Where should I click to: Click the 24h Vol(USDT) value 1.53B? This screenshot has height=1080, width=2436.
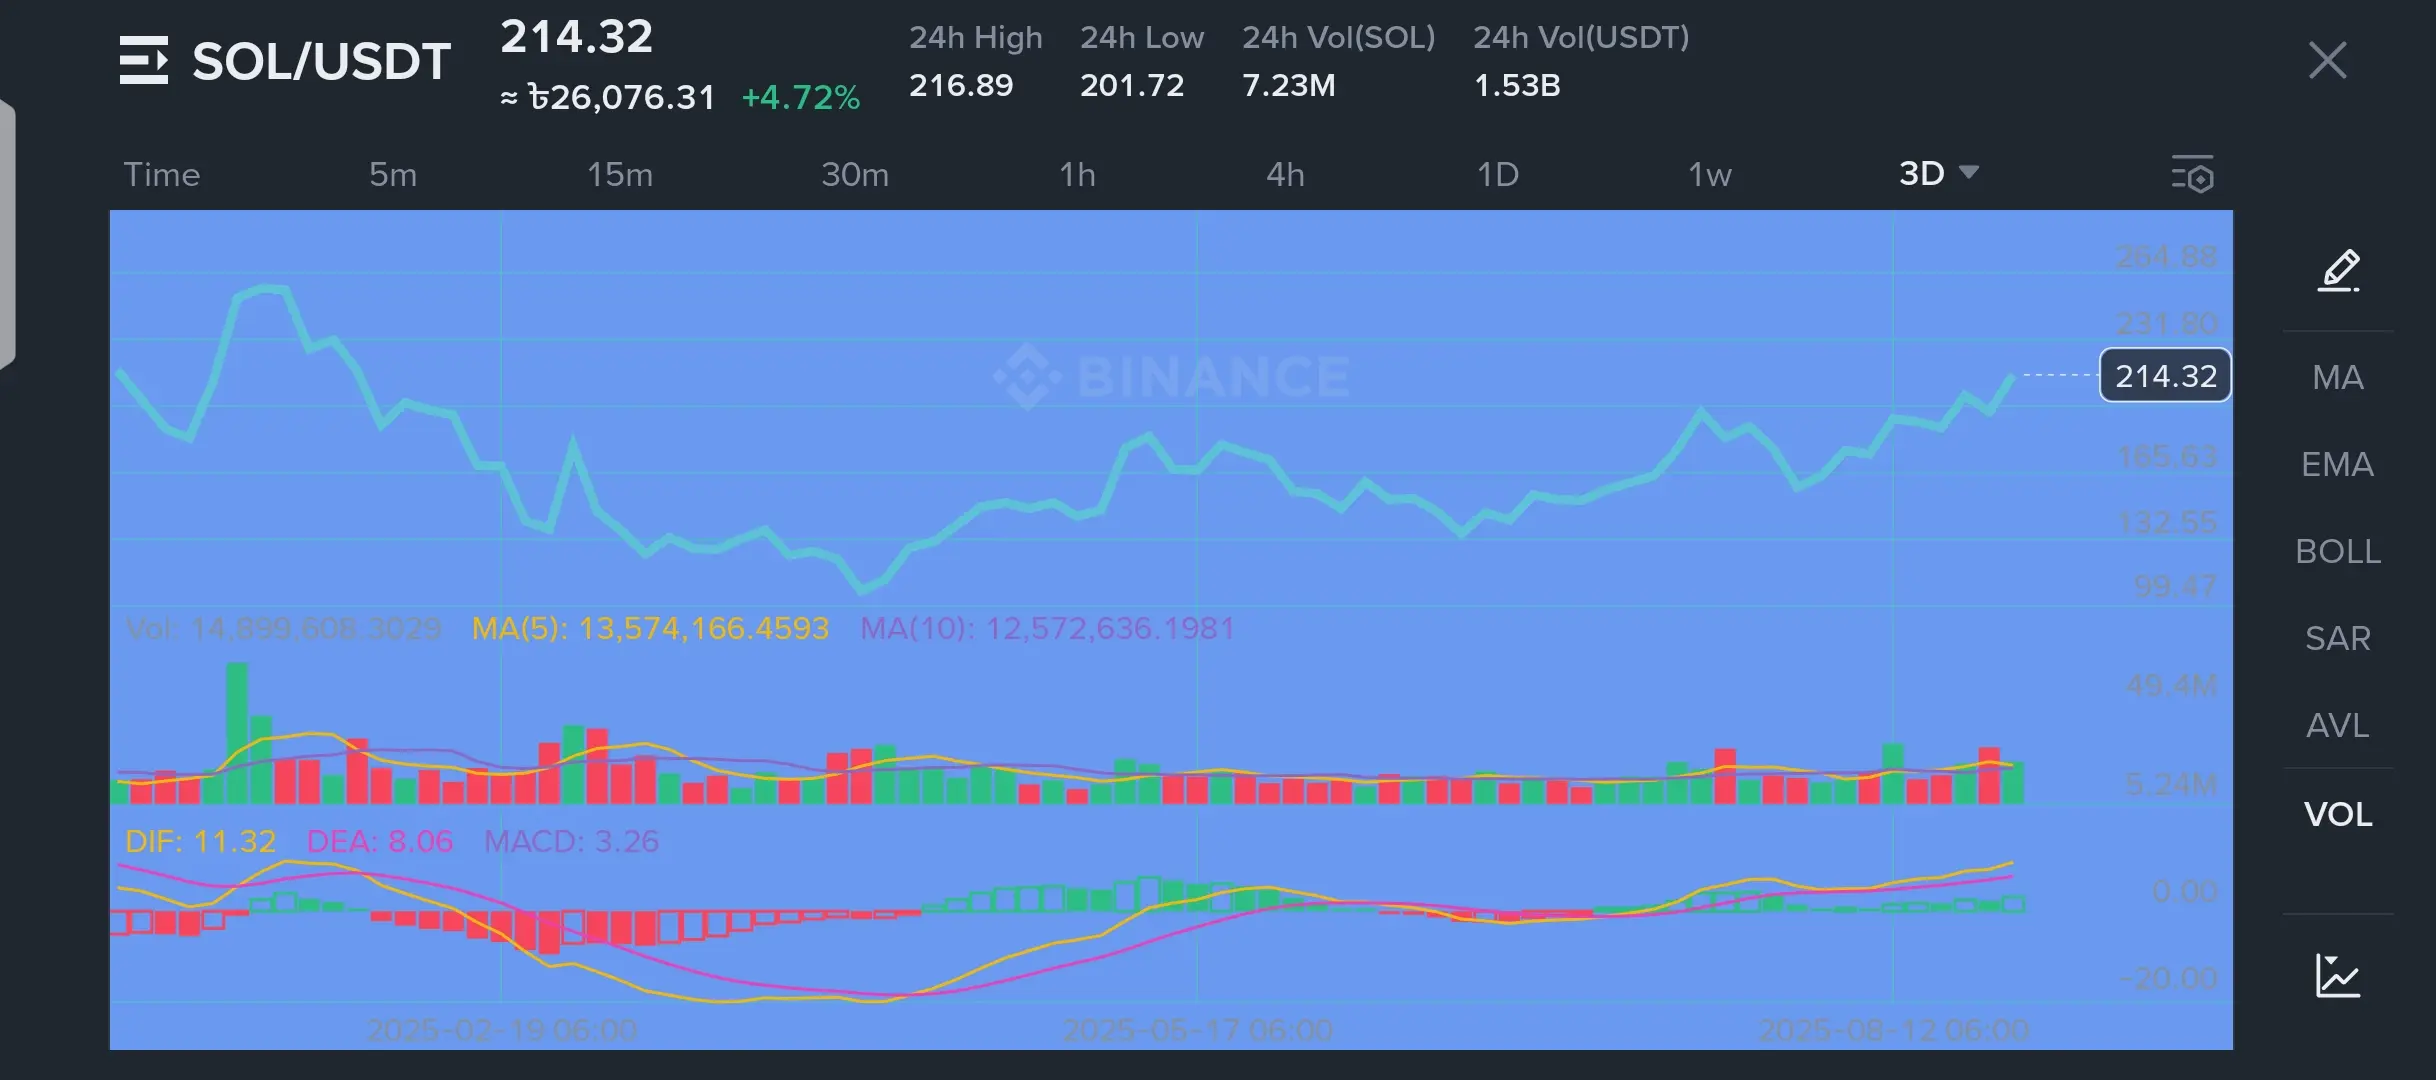coord(1517,85)
